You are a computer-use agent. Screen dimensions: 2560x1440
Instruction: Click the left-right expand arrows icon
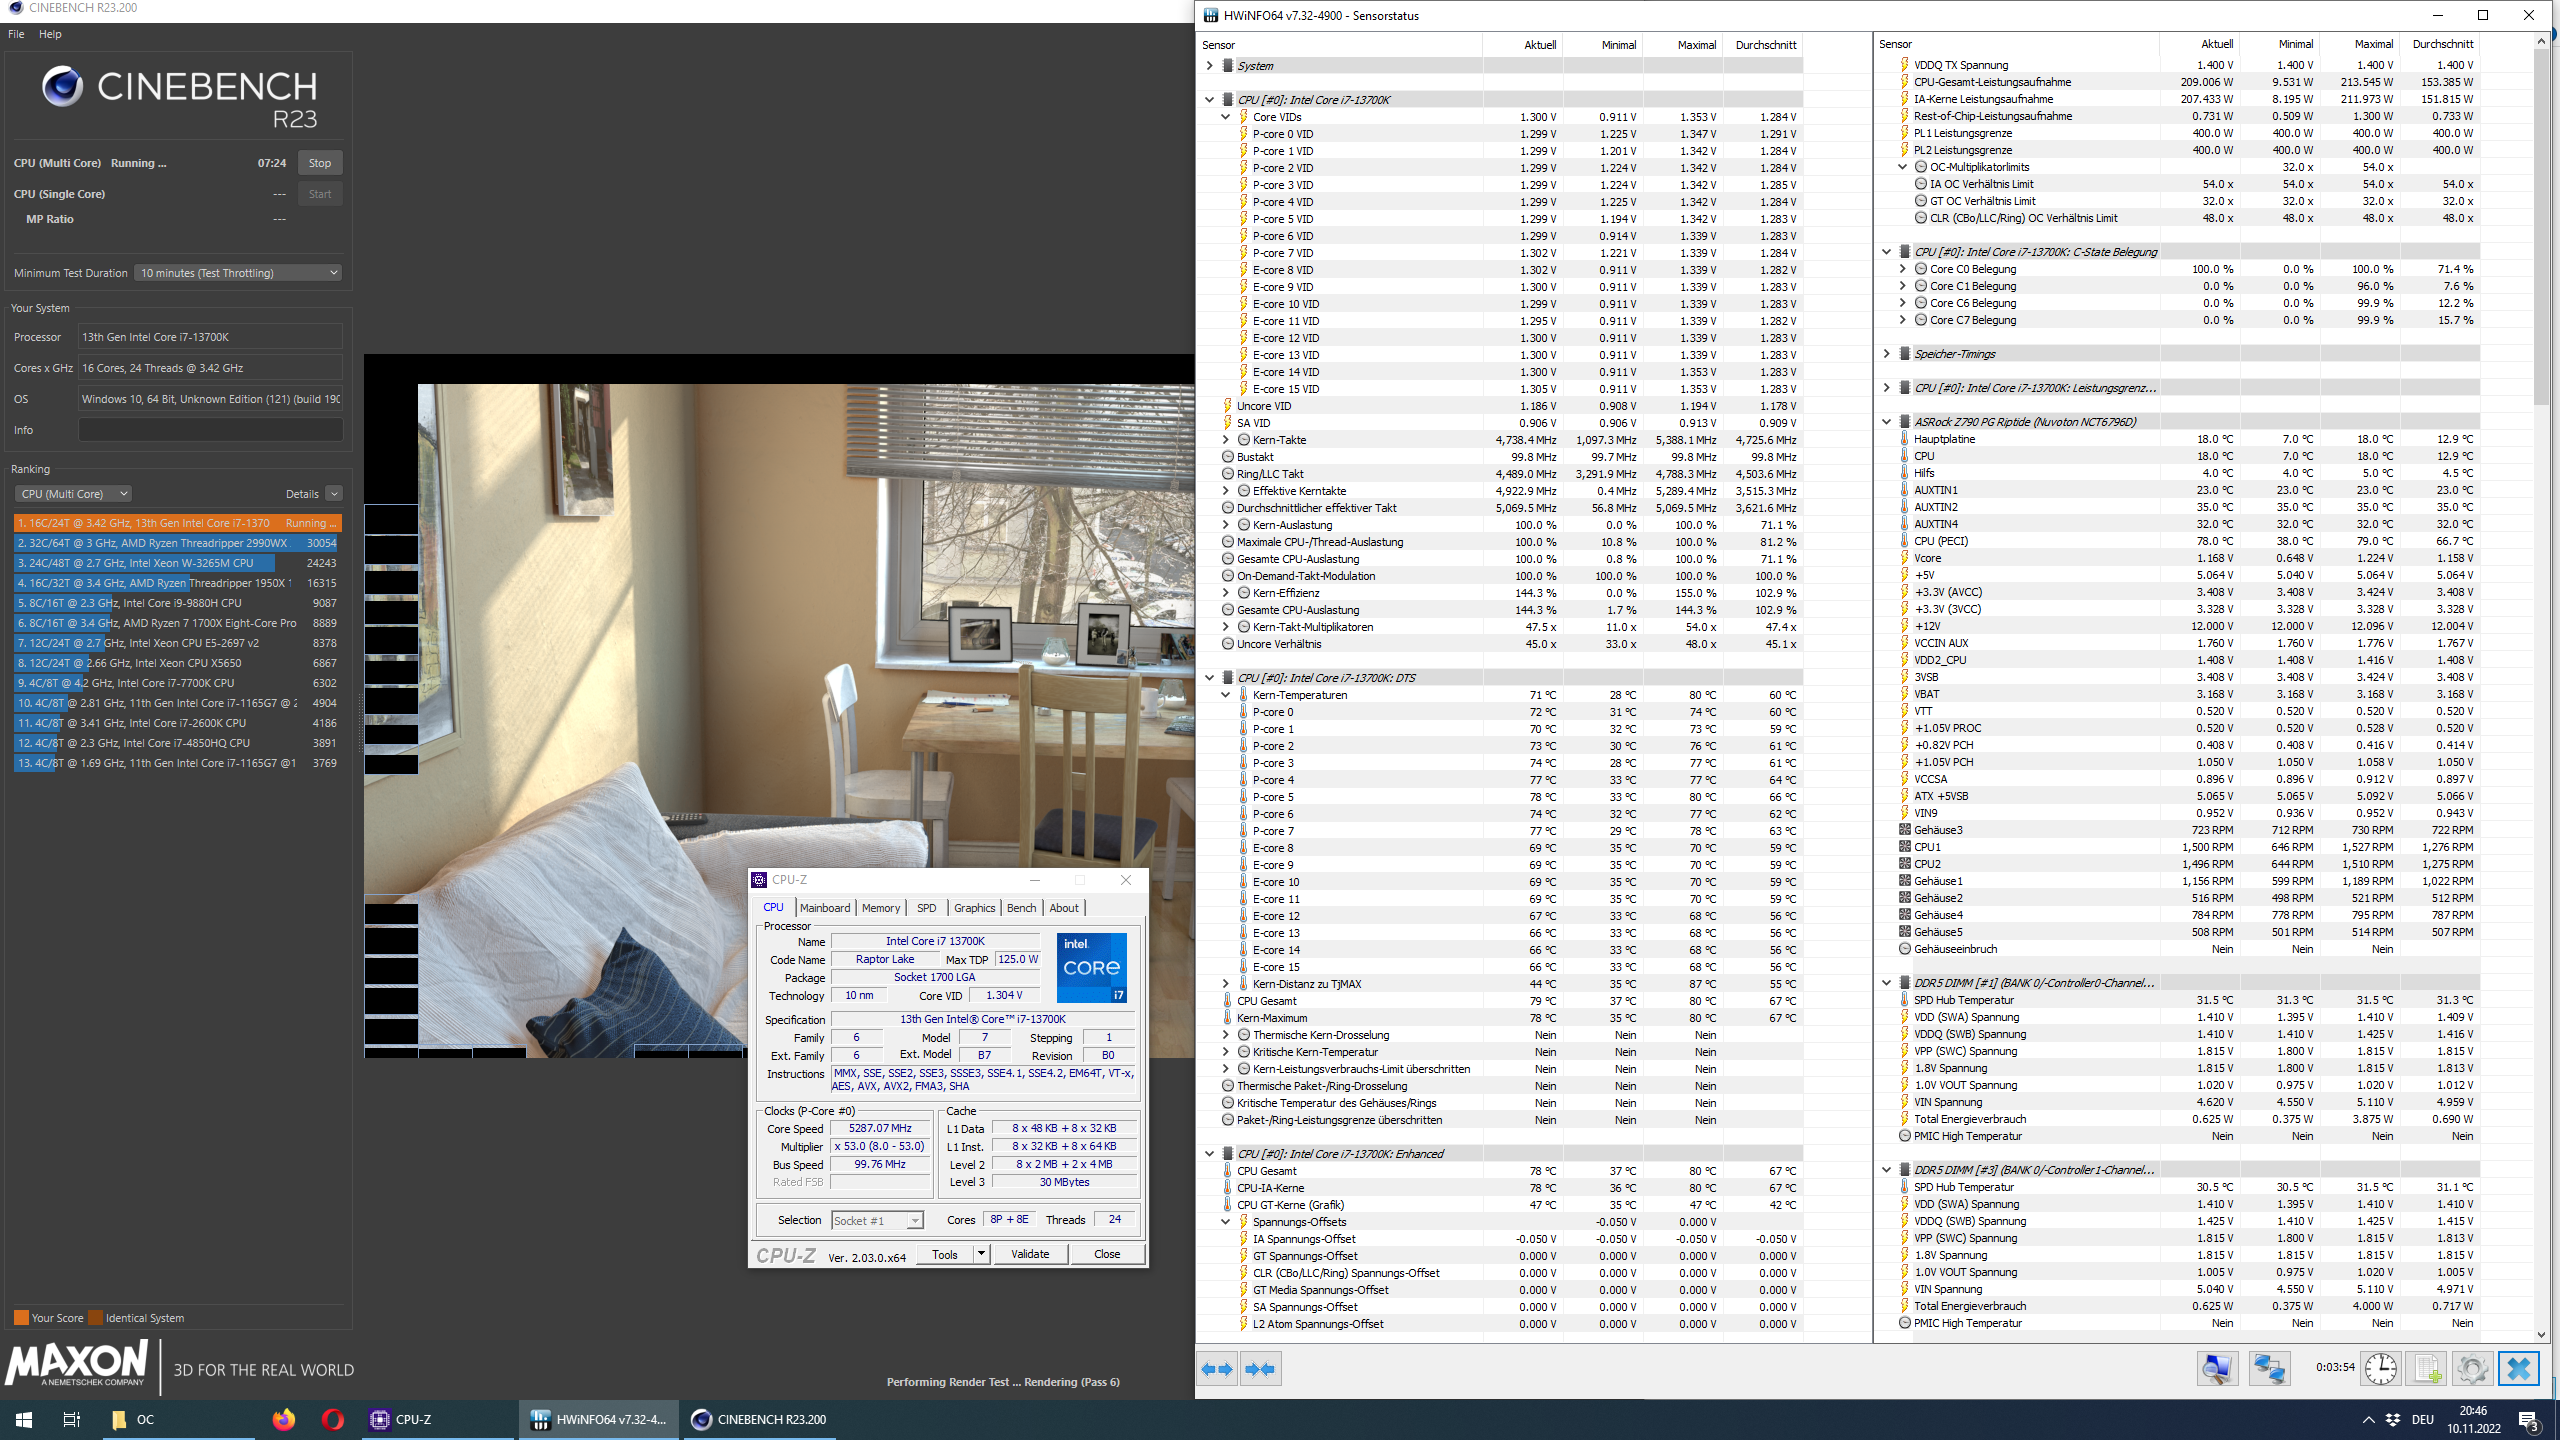pos(1217,1368)
